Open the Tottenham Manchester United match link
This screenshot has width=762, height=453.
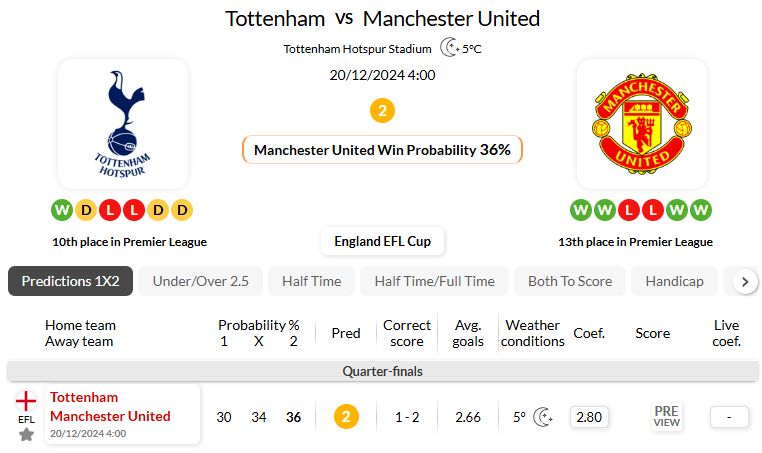[110, 407]
